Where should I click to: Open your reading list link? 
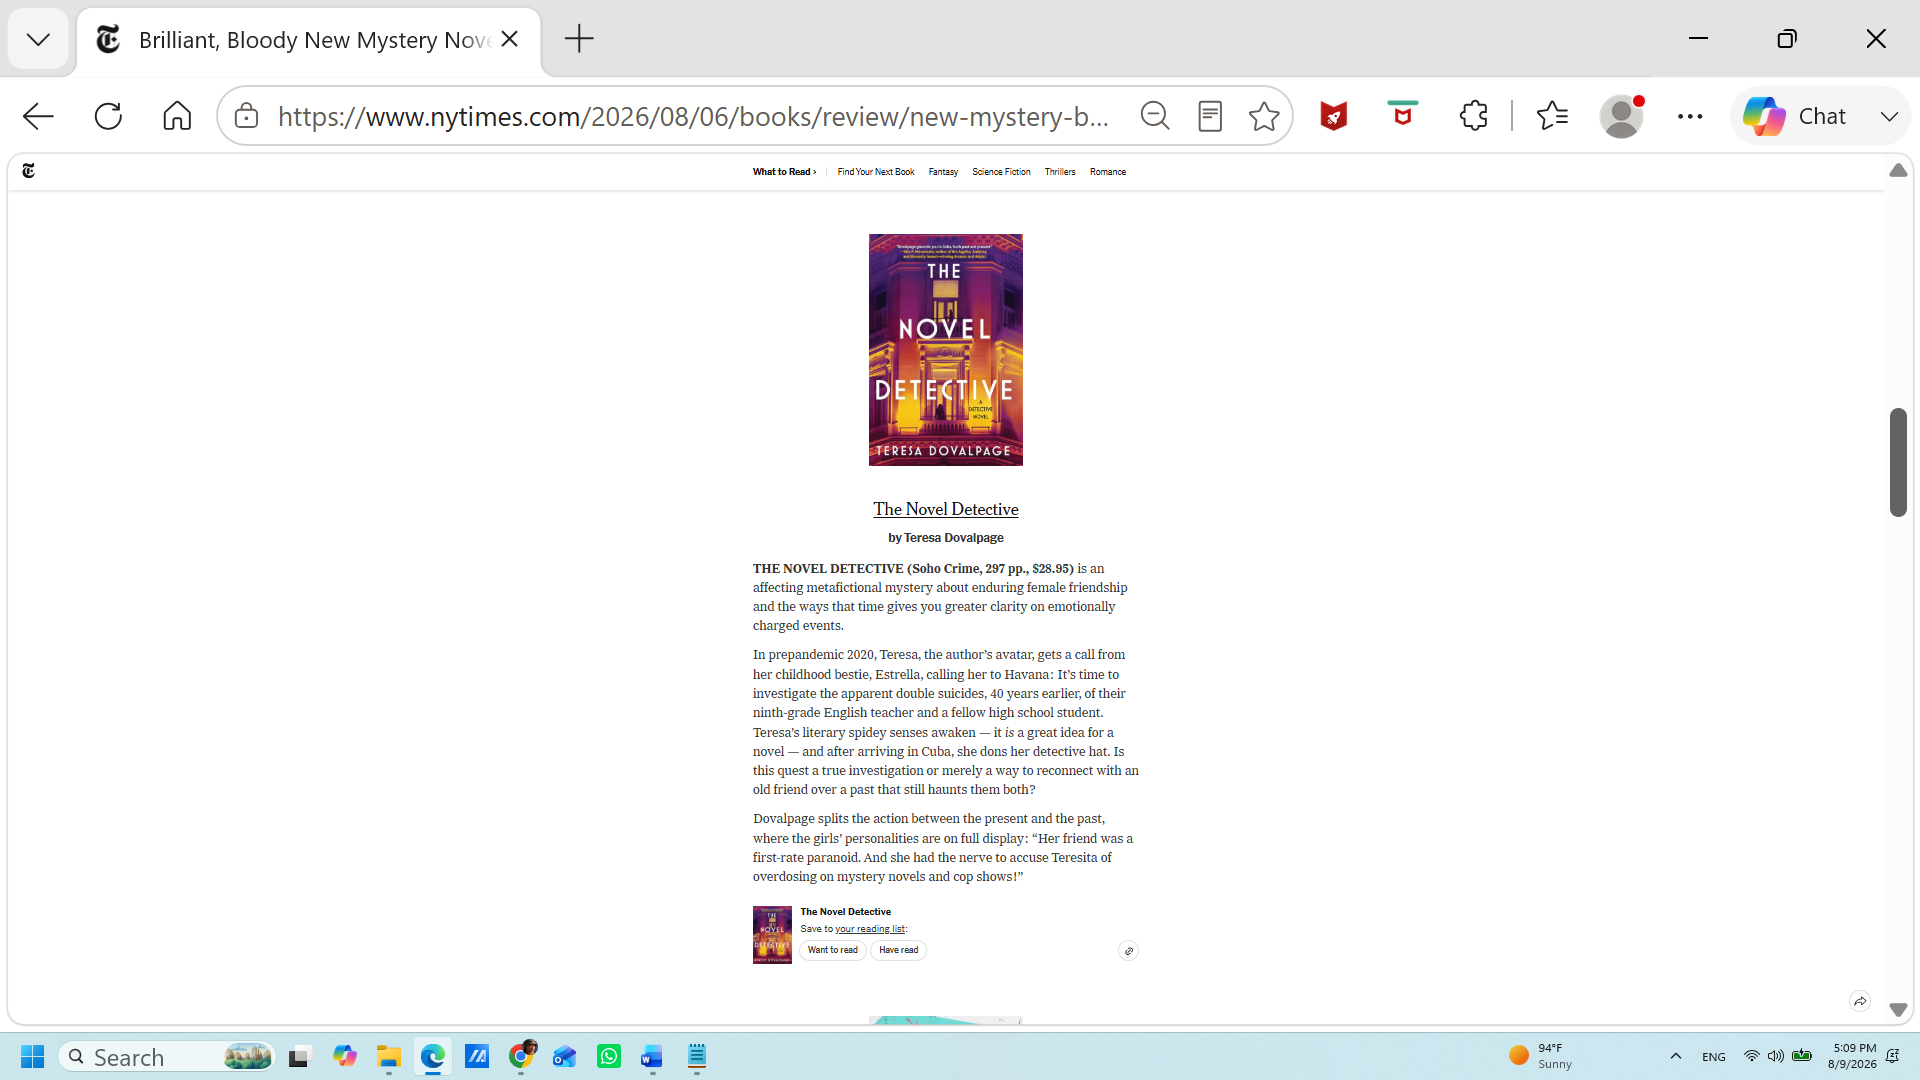(870, 929)
